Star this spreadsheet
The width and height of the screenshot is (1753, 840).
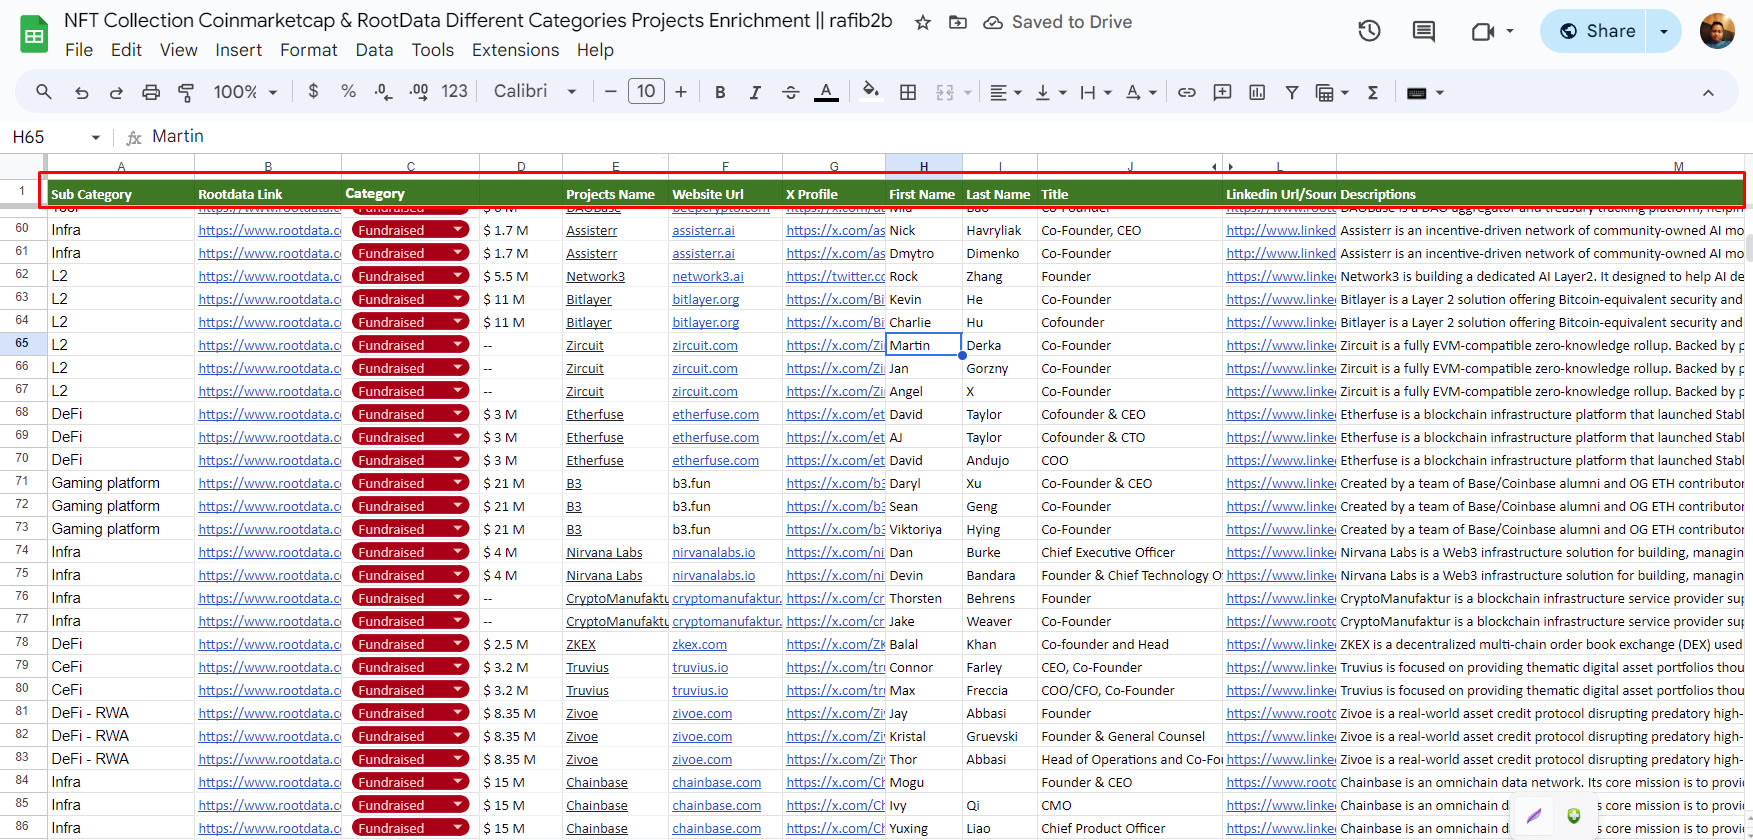(x=923, y=22)
